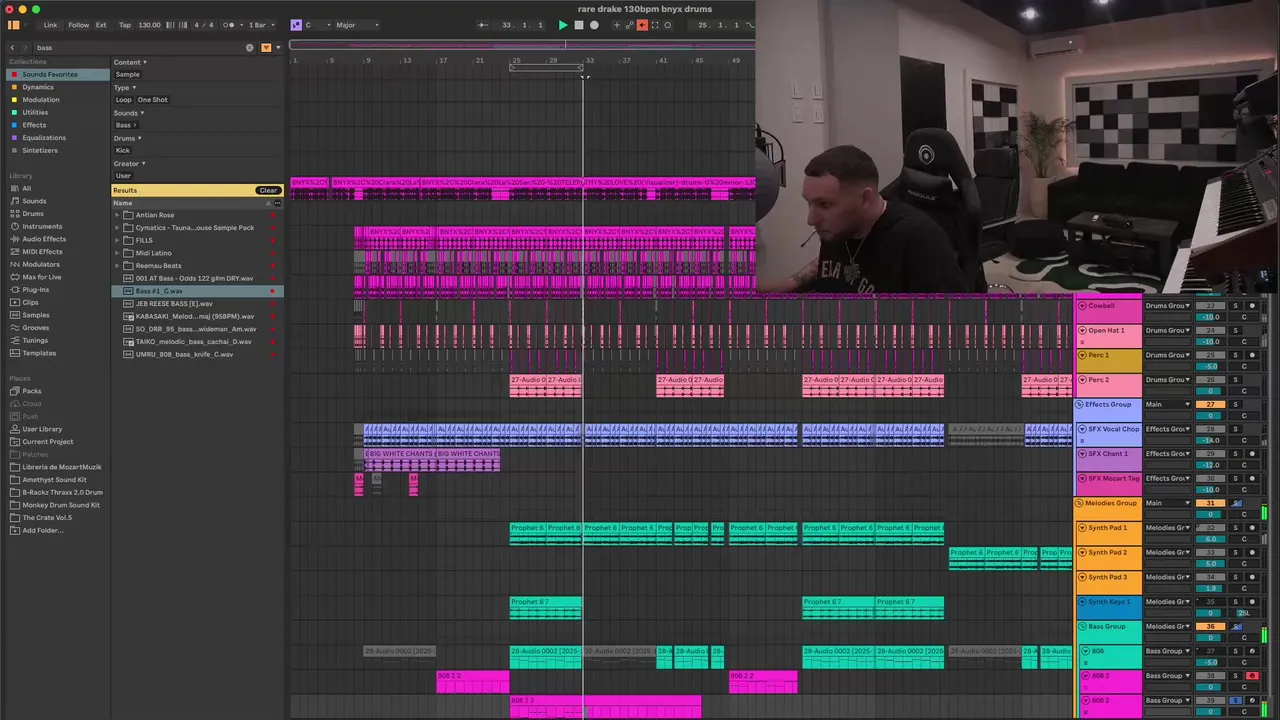Fold the Bass Group track
This screenshot has height=720, width=1280.
point(1080,627)
